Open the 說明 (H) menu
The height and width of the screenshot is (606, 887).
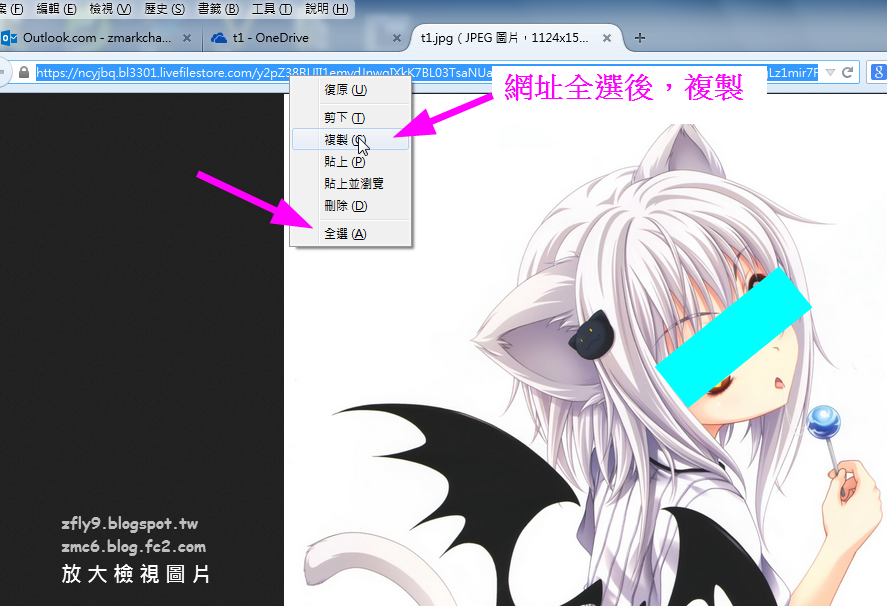tap(326, 8)
